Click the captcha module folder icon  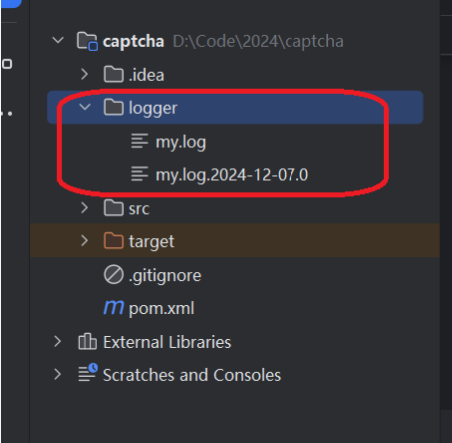click(x=87, y=41)
